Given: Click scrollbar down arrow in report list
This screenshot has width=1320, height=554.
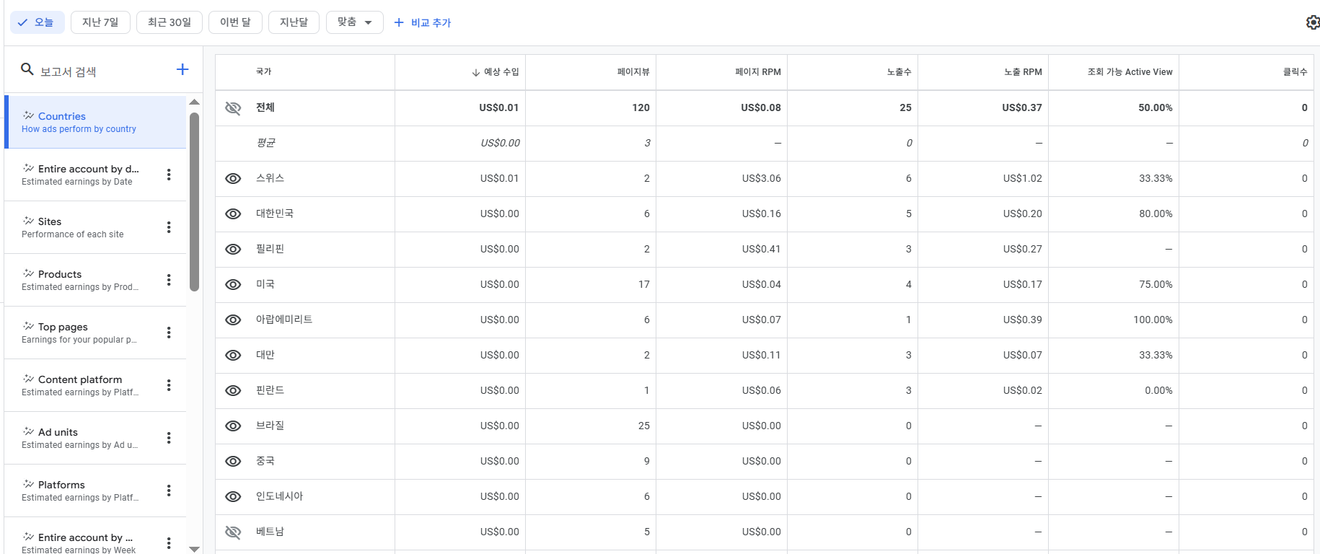Looking at the screenshot, I should pos(194,548).
